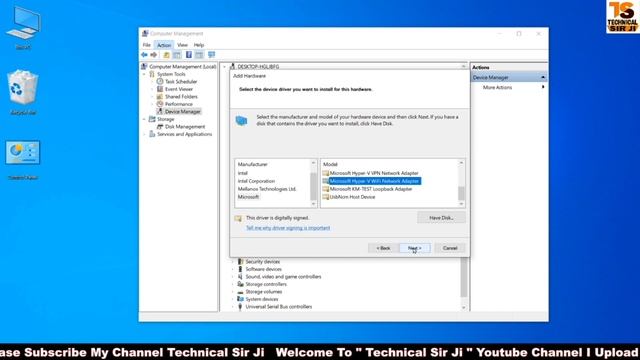640x360 pixels.
Task: Click the Show/Hide Console Tree toolbar icon
Action: [x=177, y=55]
